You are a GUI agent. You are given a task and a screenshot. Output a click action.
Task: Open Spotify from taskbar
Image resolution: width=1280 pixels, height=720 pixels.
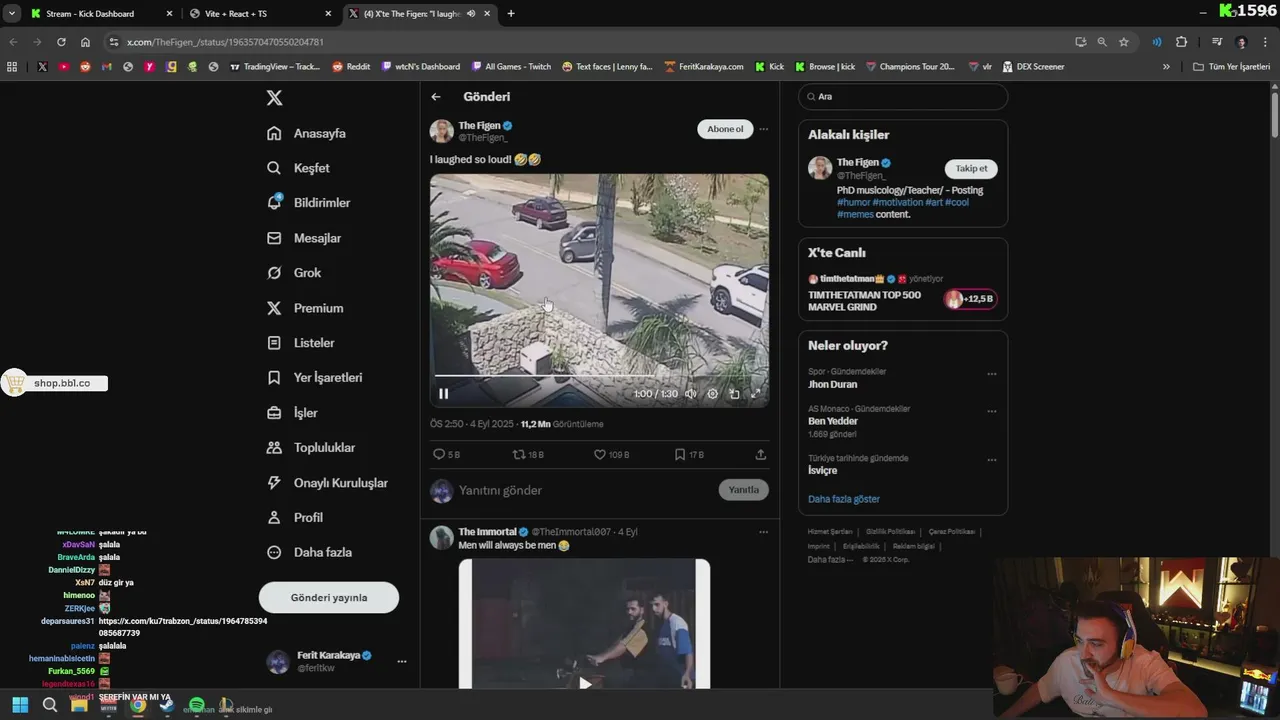pos(197,705)
